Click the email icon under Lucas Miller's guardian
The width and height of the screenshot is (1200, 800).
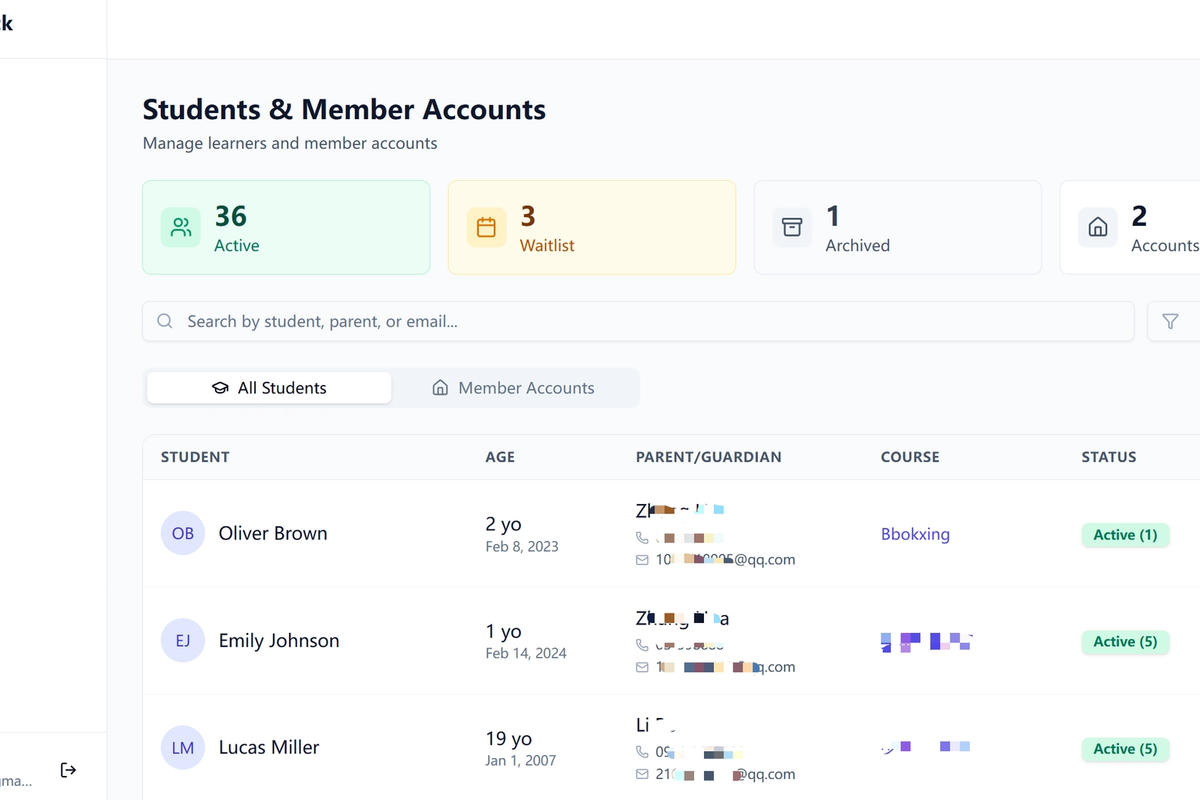[642, 774]
